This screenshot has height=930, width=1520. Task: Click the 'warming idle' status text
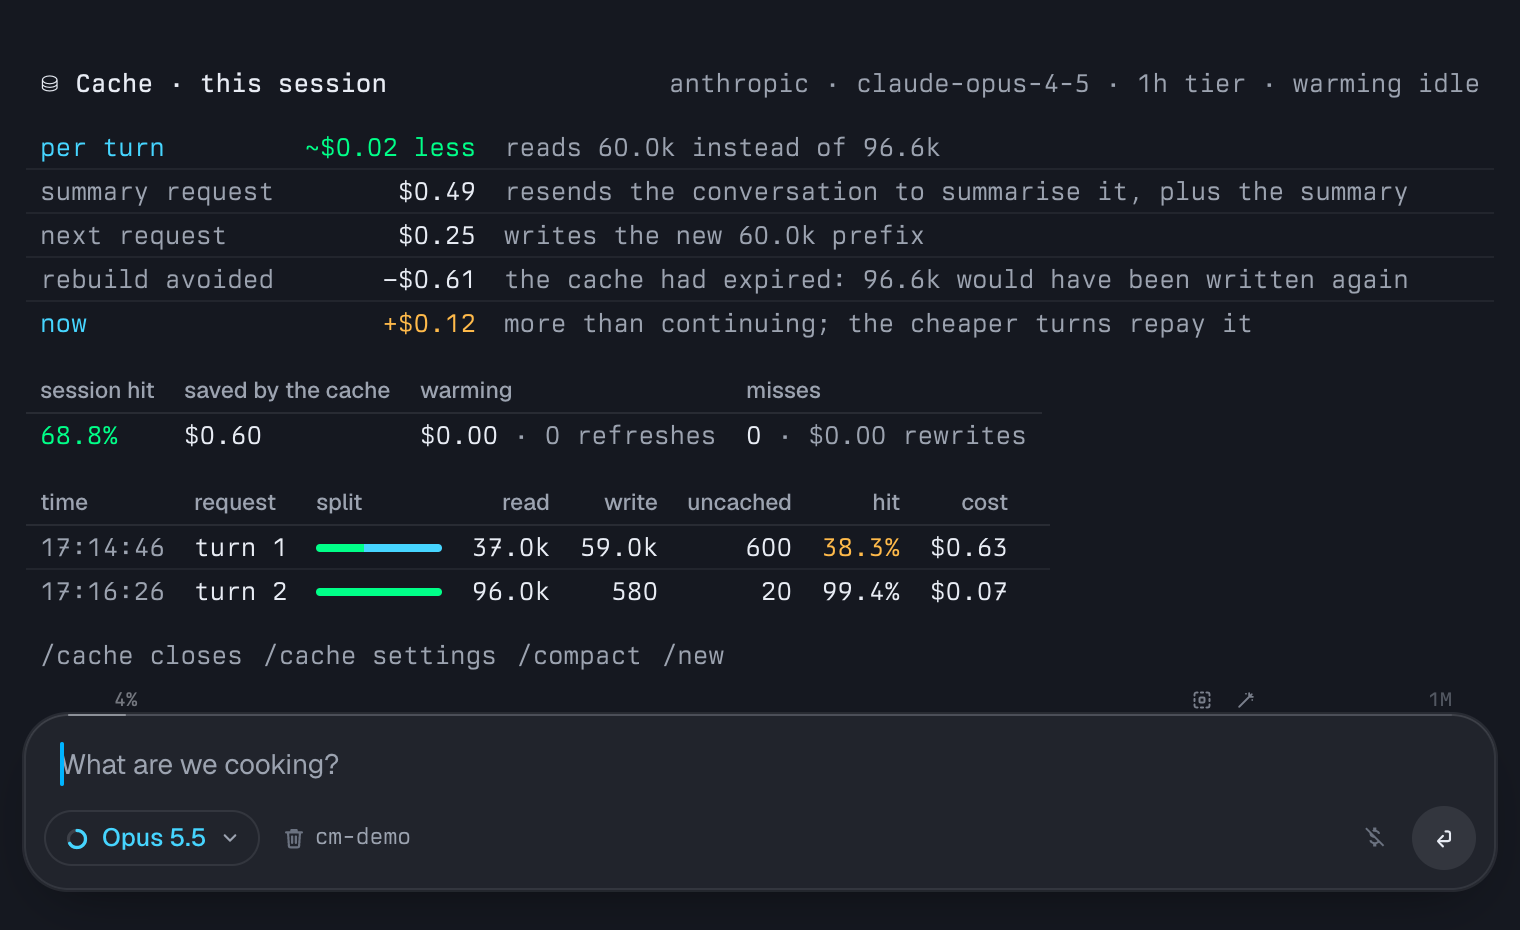click(x=1386, y=84)
